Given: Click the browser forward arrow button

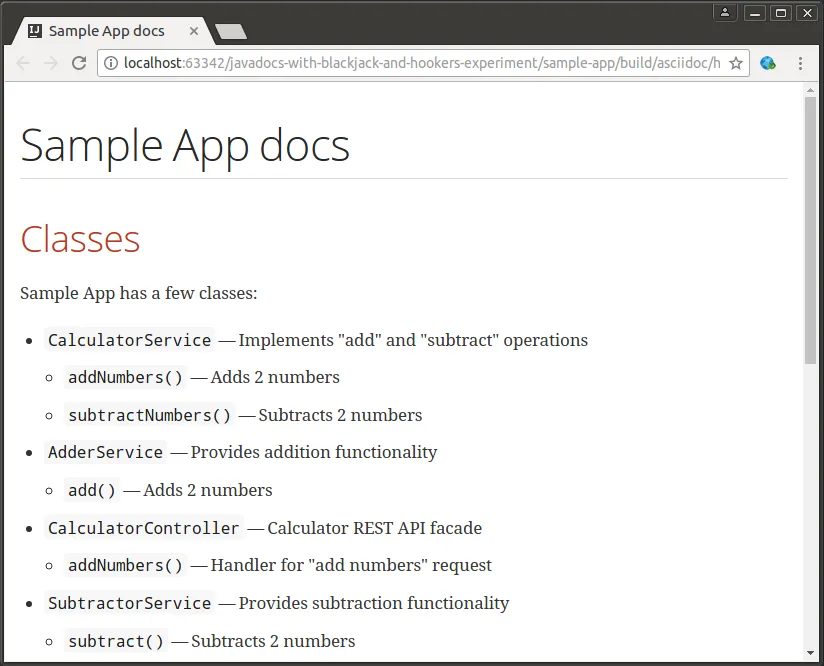Looking at the screenshot, I should click(51, 63).
